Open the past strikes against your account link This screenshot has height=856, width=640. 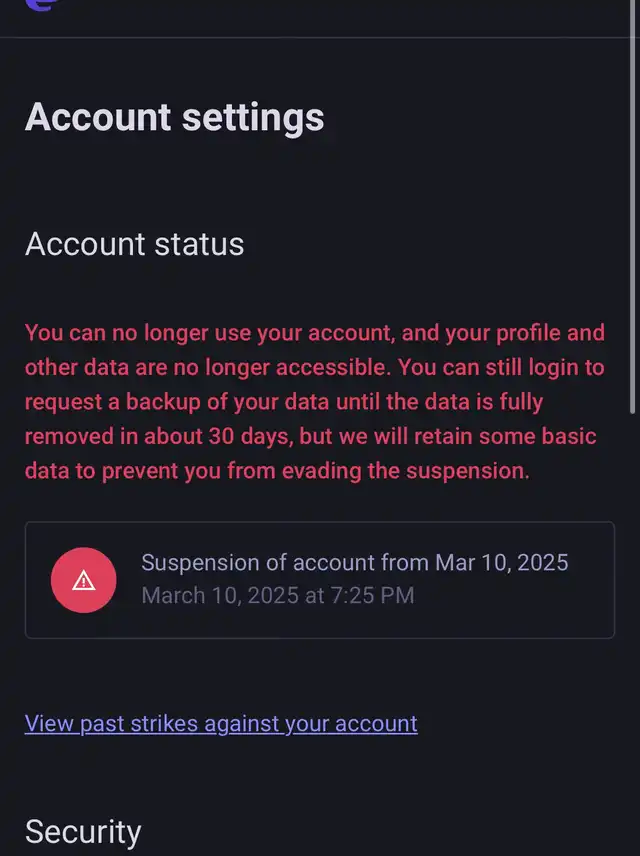pyautogui.click(x=221, y=723)
